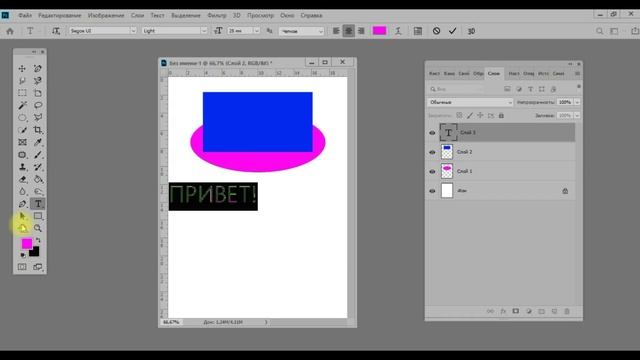Select the Magic Wand tool

coord(22,105)
